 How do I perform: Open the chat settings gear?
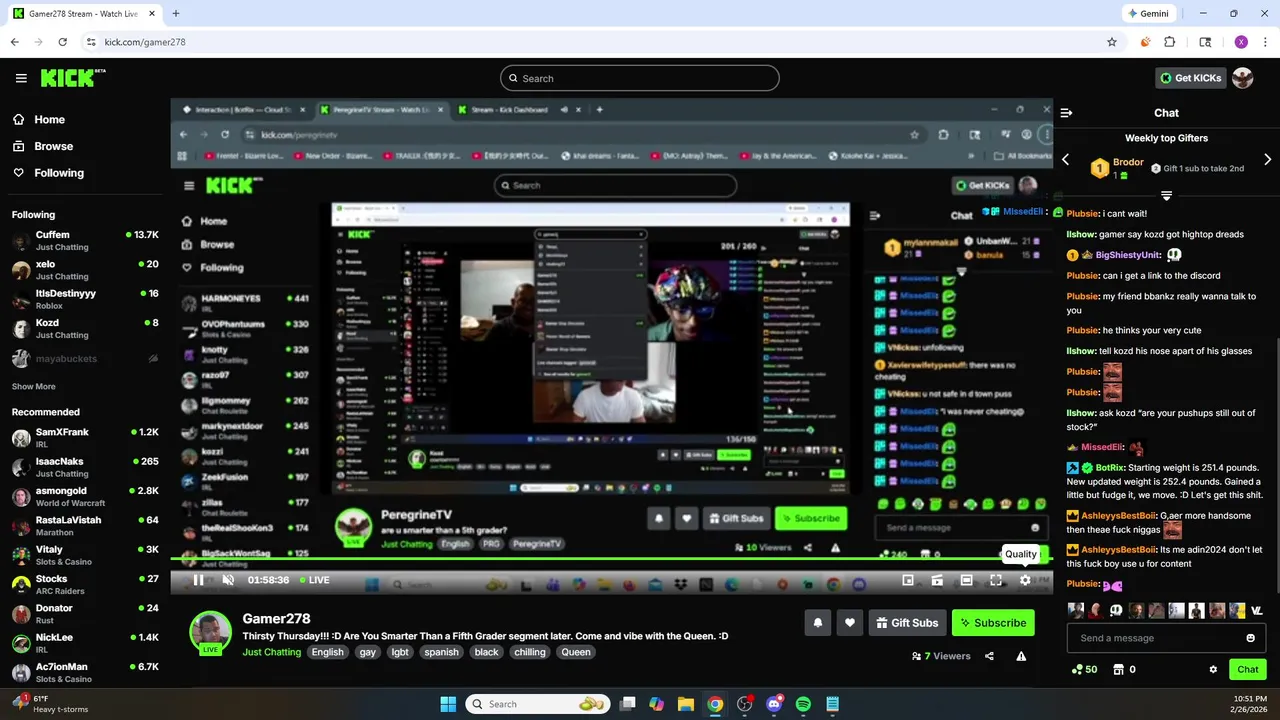pyautogui.click(x=1213, y=670)
